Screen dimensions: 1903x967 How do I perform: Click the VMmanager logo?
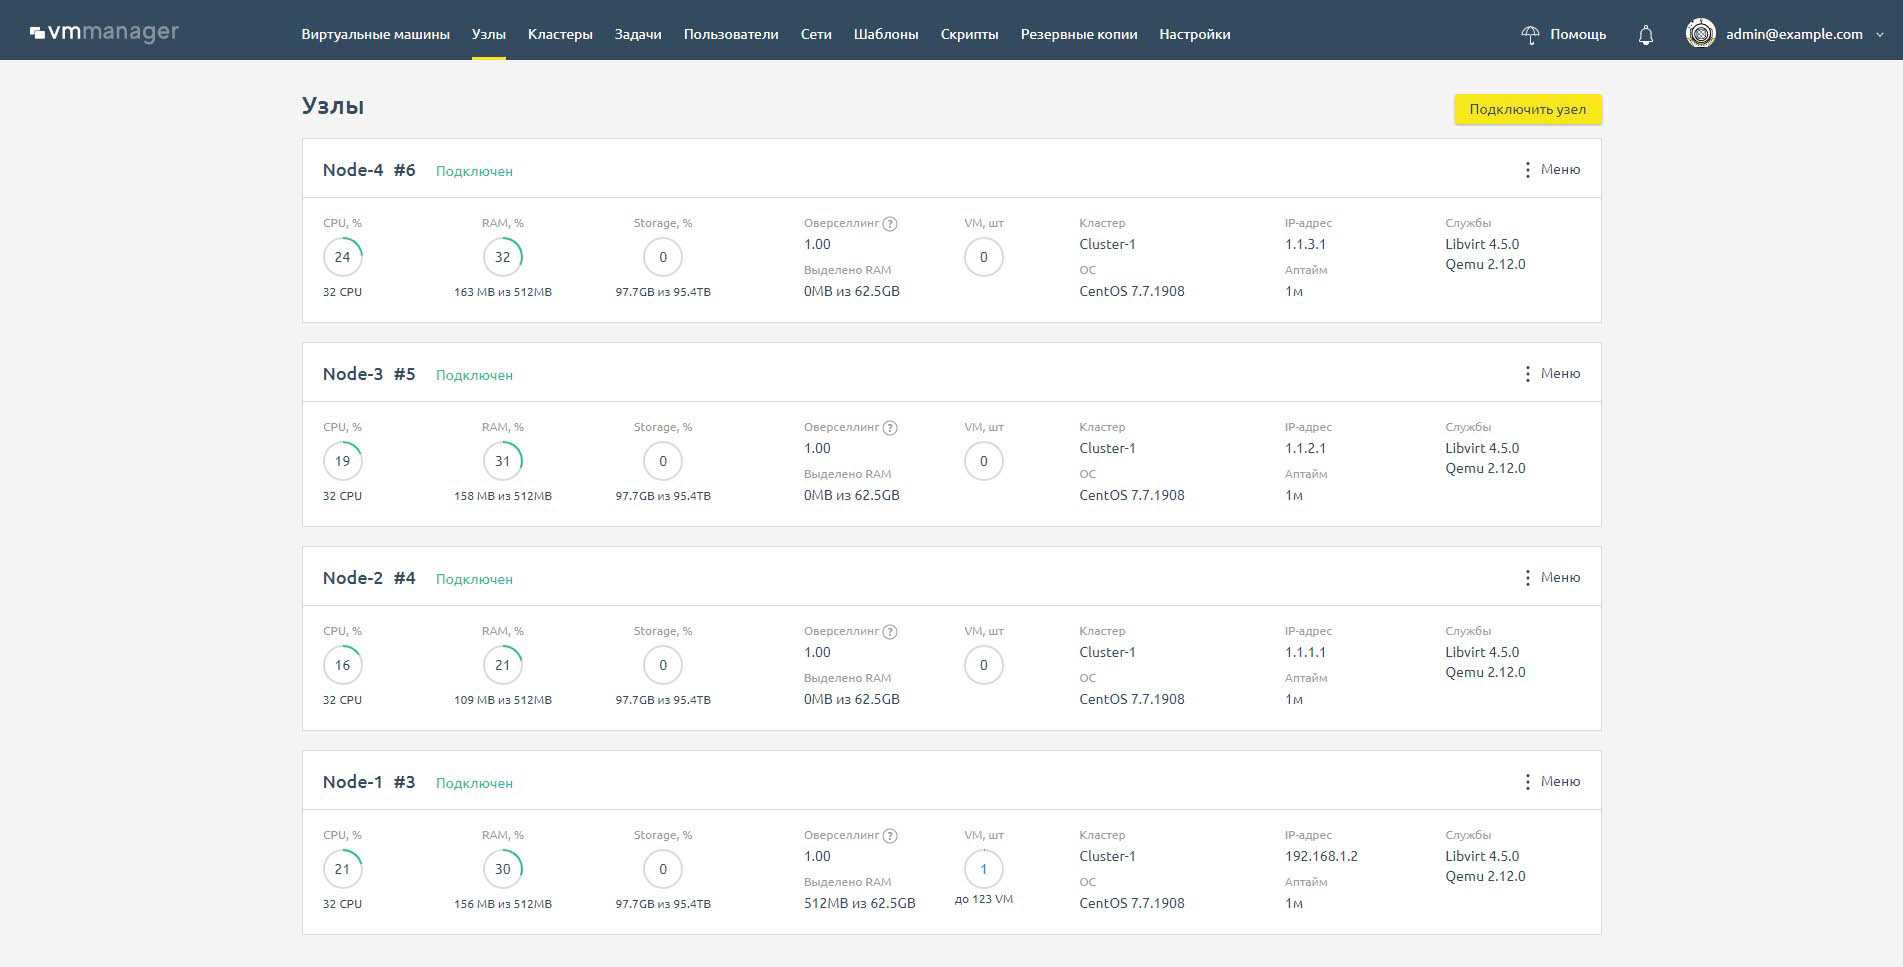(x=104, y=33)
